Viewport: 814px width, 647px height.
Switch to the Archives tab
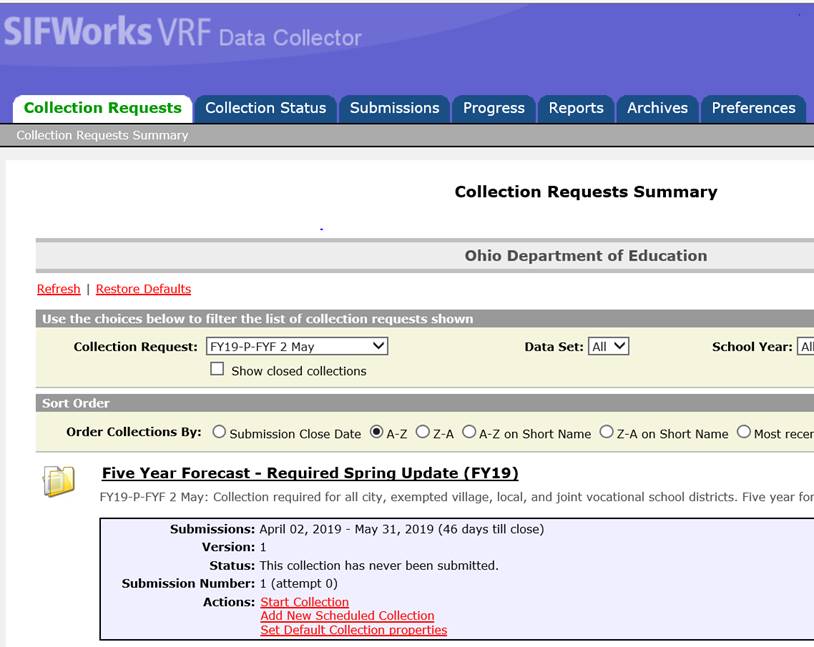tap(657, 108)
